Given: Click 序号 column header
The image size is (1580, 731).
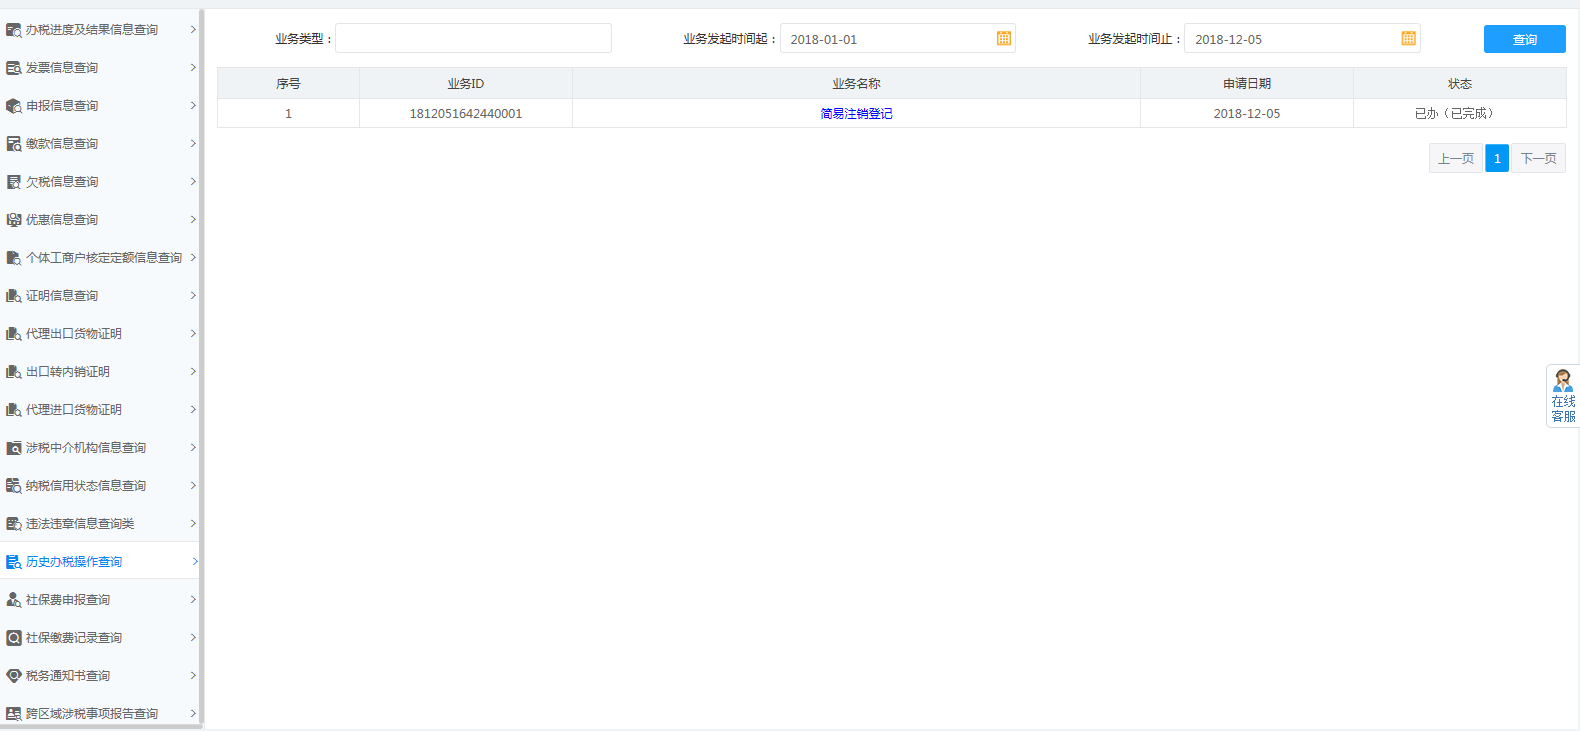Looking at the screenshot, I should (x=288, y=84).
